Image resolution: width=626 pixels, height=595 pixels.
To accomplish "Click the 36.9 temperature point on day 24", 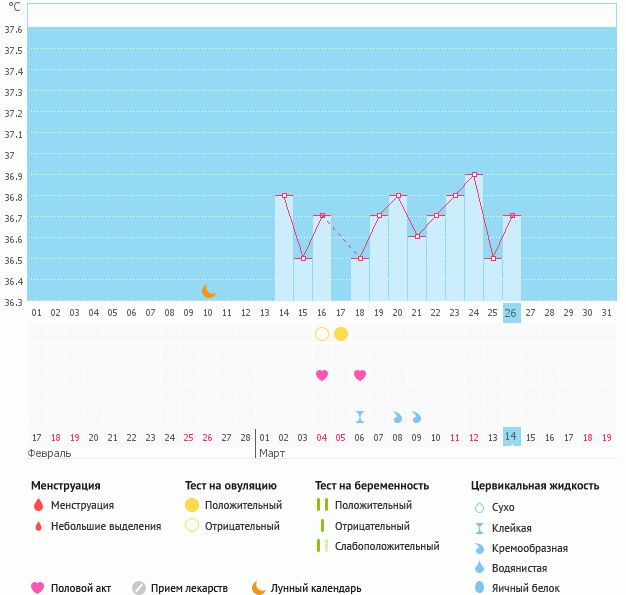I will point(474,175).
